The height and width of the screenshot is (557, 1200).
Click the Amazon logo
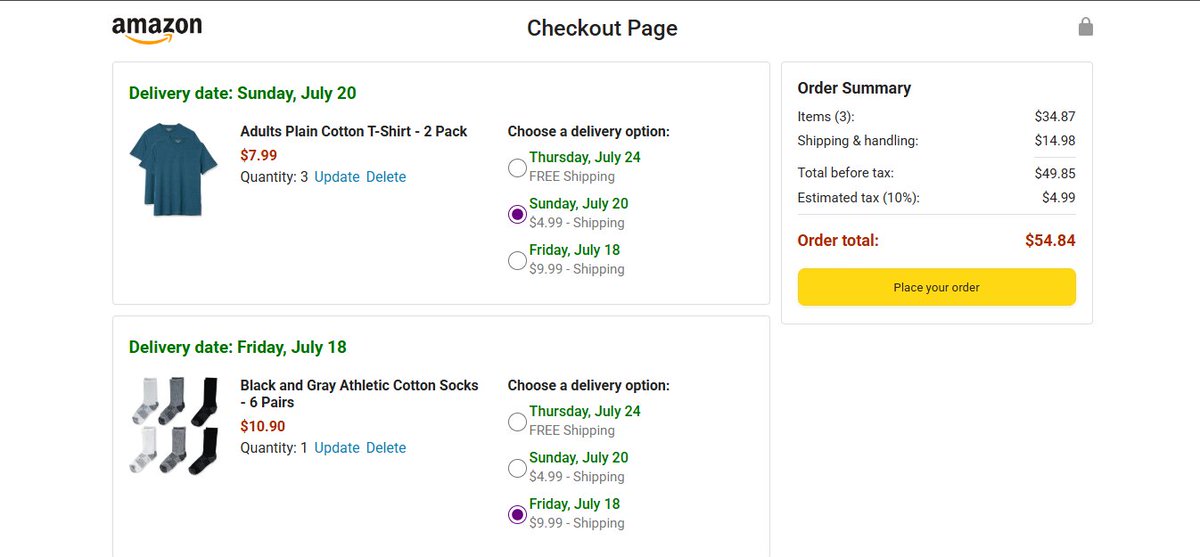coord(157,29)
